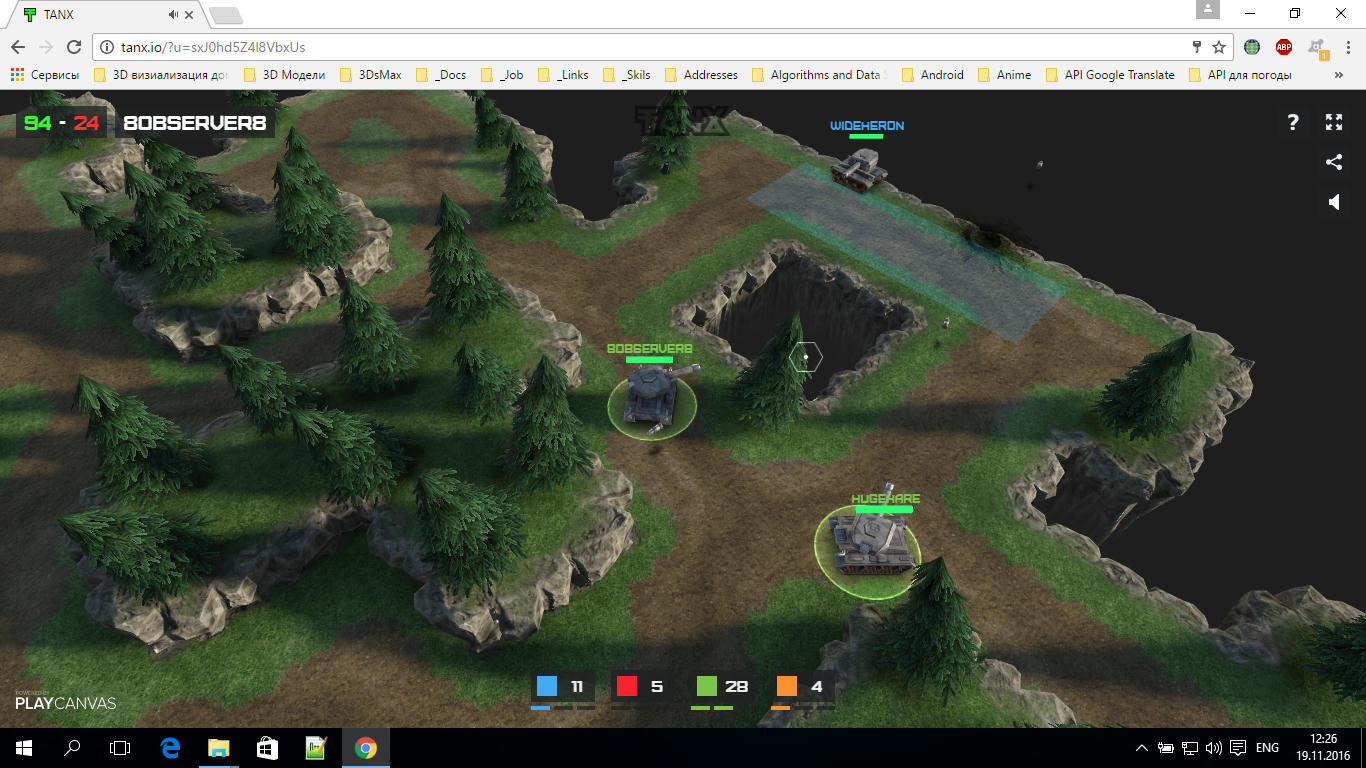Open the Action Center notifications
Screen dimensions: 1366x768
[1238, 748]
